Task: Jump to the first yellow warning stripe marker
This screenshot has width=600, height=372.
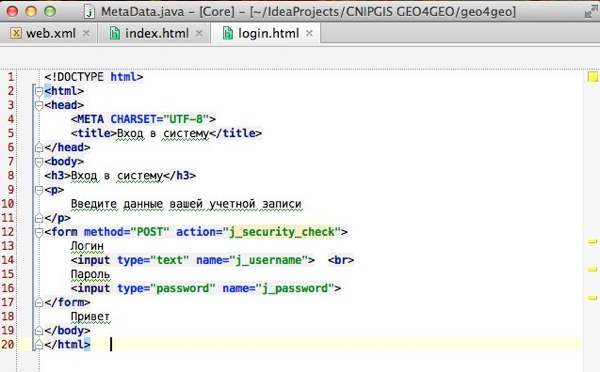Action: click(x=592, y=241)
